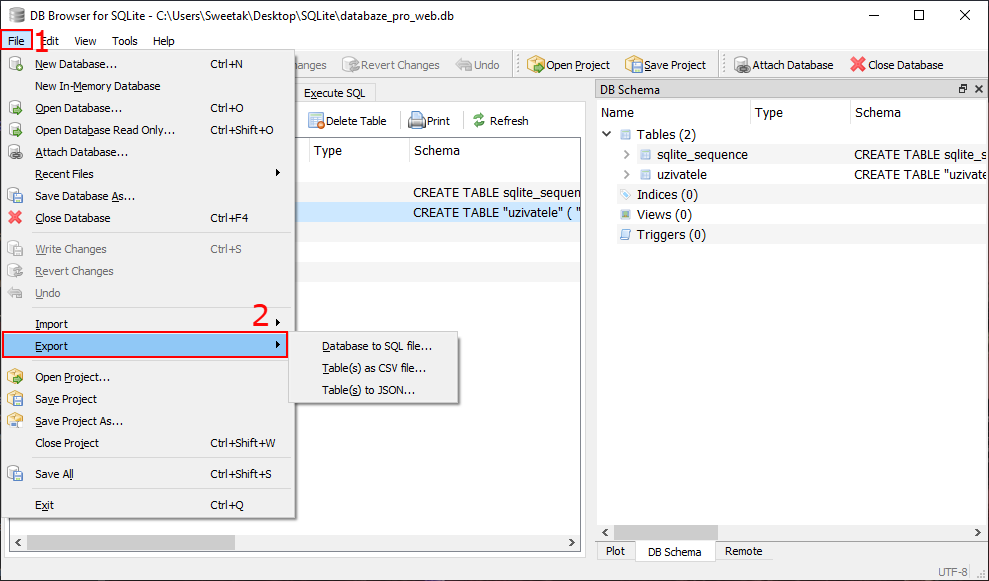
Task: Click the Undo arrow in the toolbar
Action: coord(464,64)
